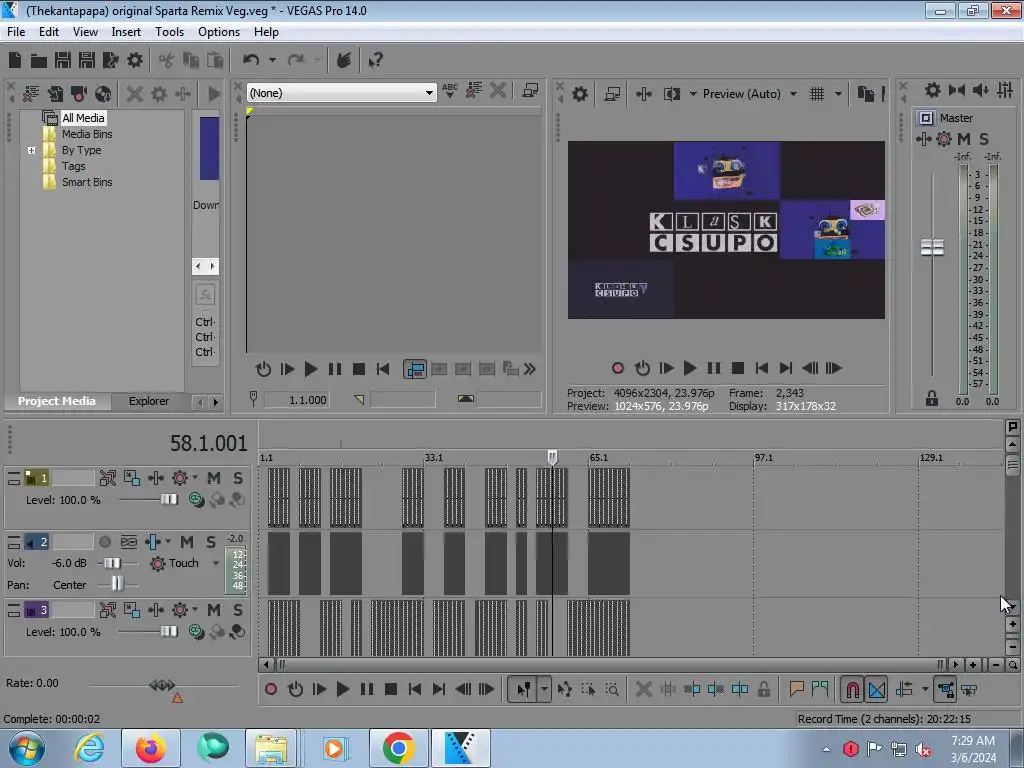The width and height of the screenshot is (1024, 768).
Task: Open the Insert menu
Action: click(126, 31)
